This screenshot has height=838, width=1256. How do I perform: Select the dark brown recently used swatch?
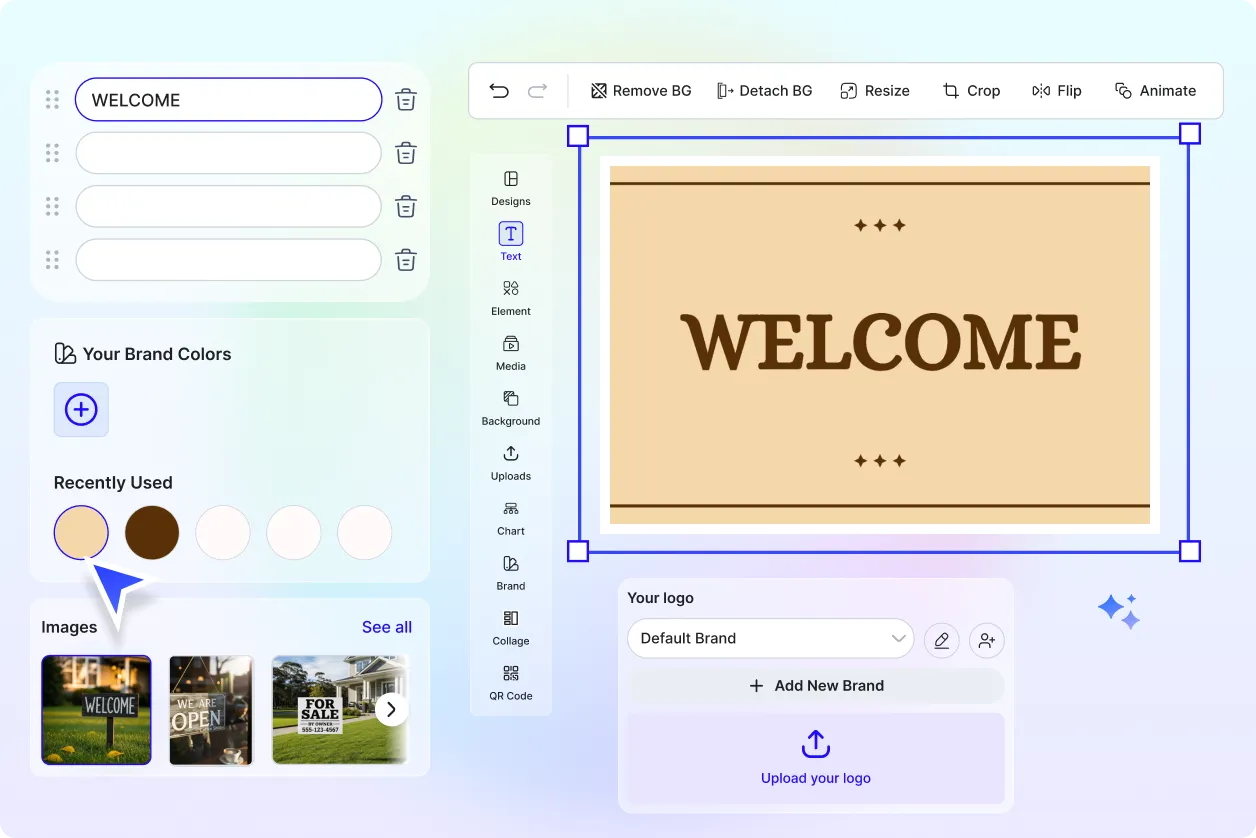(x=152, y=532)
